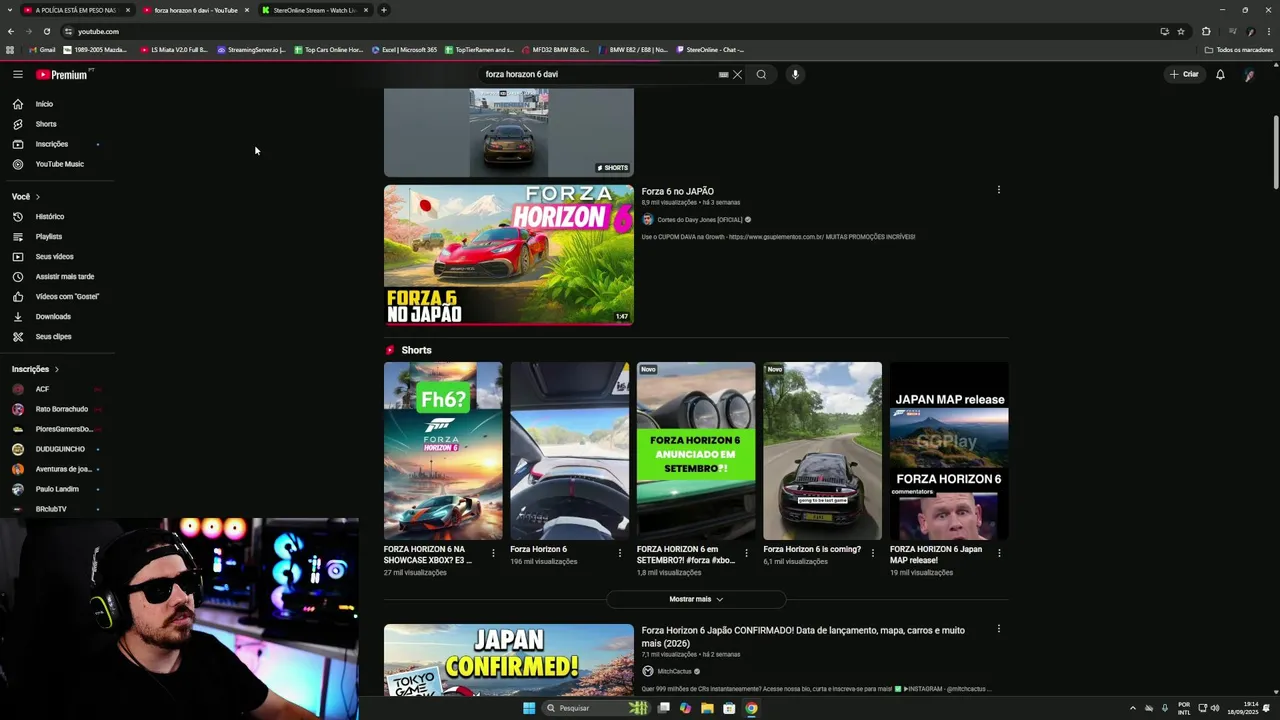Go to the YouTube Premium home logo
The width and height of the screenshot is (1280, 720).
tap(64, 74)
